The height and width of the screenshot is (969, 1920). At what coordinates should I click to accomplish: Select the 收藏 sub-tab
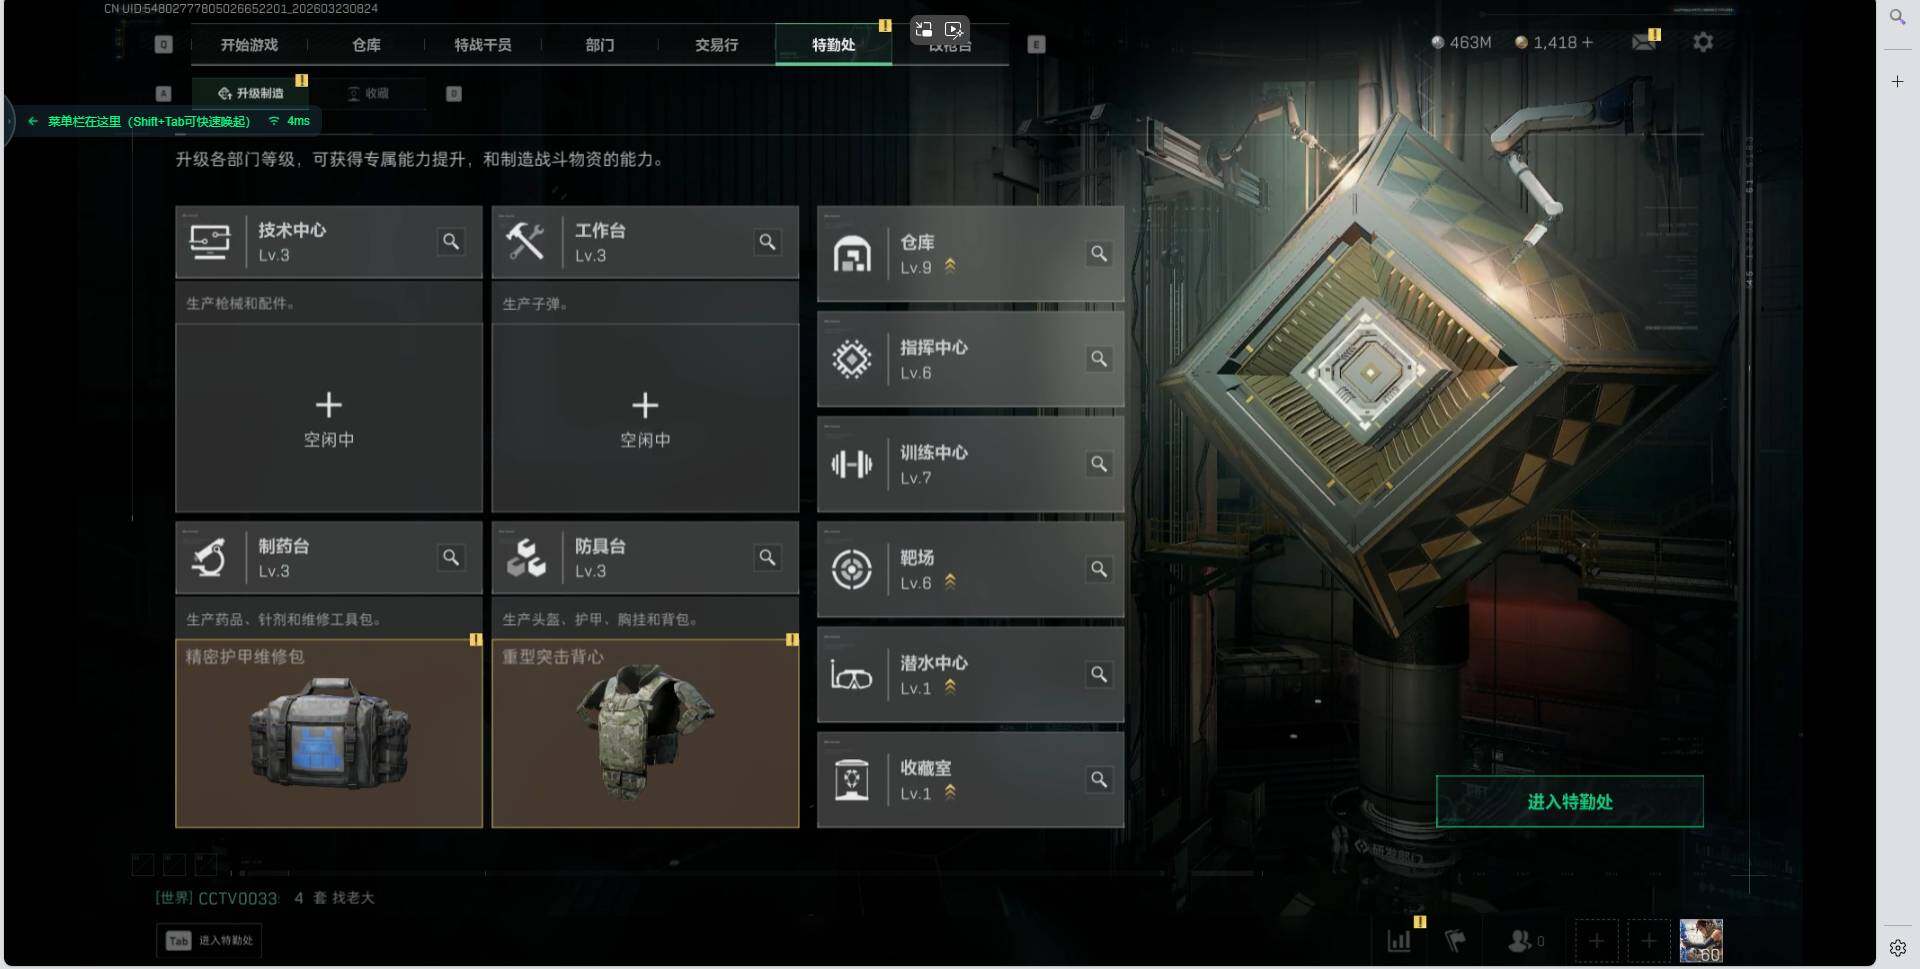(x=368, y=93)
